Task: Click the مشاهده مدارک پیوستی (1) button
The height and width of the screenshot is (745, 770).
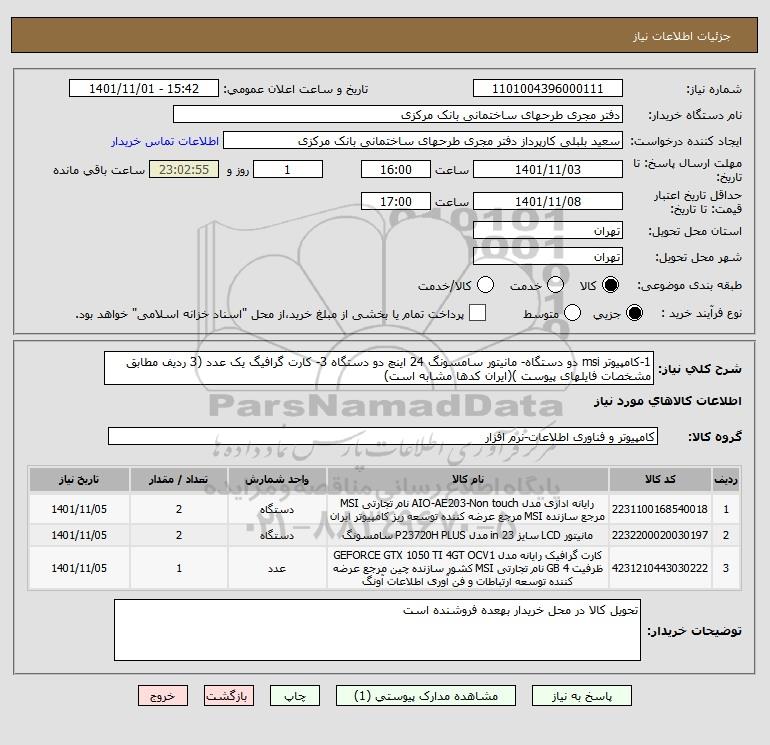Action: pyautogui.click(x=426, y=696)
